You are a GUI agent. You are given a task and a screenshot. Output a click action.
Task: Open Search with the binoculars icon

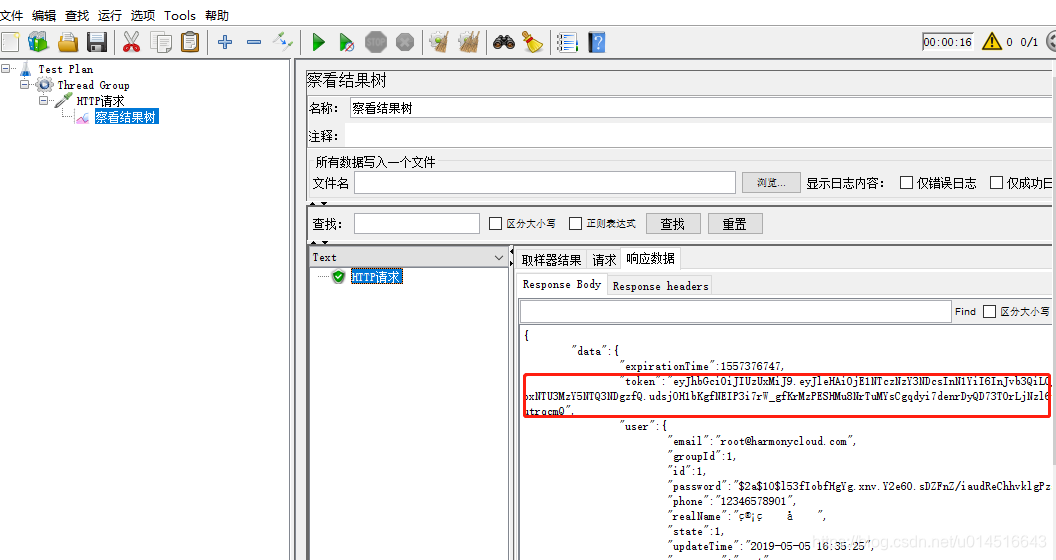point(504,42)
